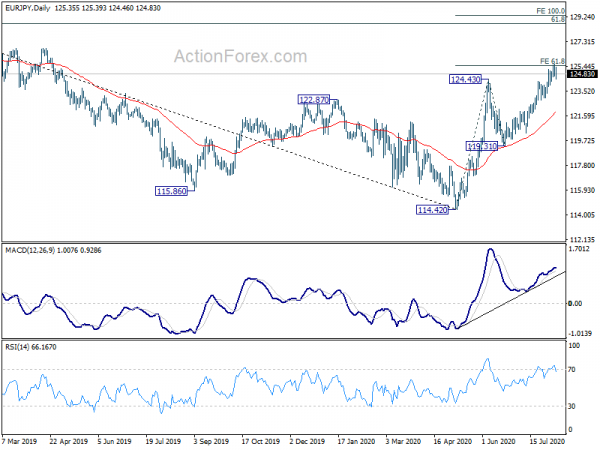Click the 114.005 price axis value

pyautogui.click(x=582, y=215)
